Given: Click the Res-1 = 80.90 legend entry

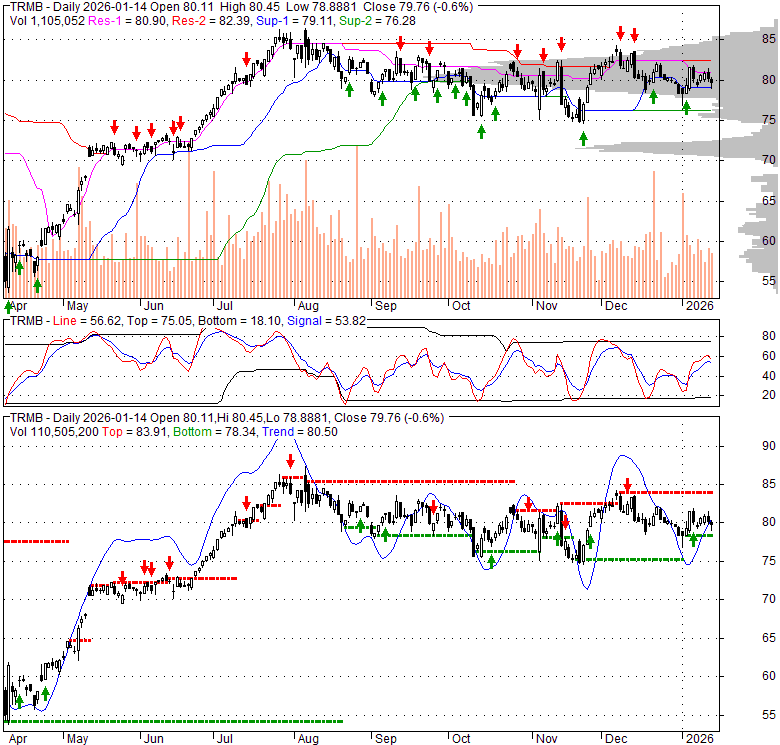Looking at the screenshot, I should (128, 21).
